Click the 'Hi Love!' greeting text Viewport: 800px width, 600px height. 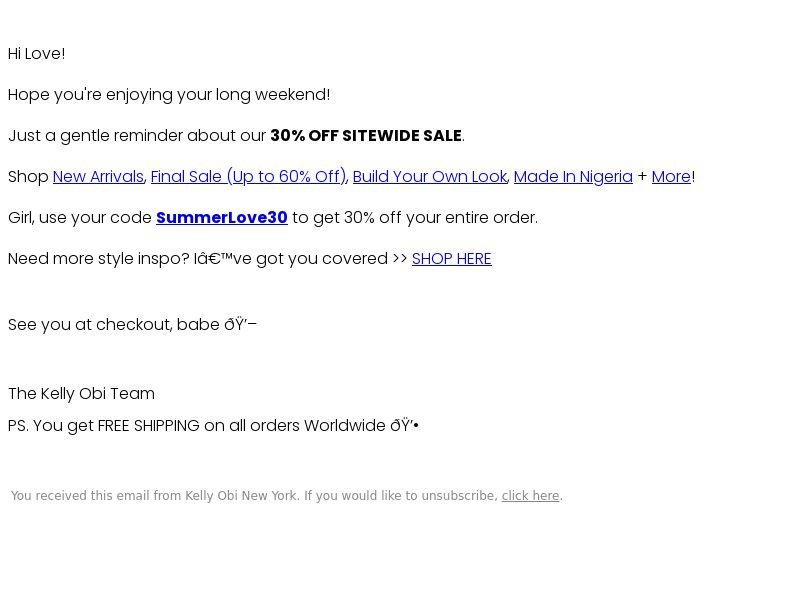pos(37,54)
